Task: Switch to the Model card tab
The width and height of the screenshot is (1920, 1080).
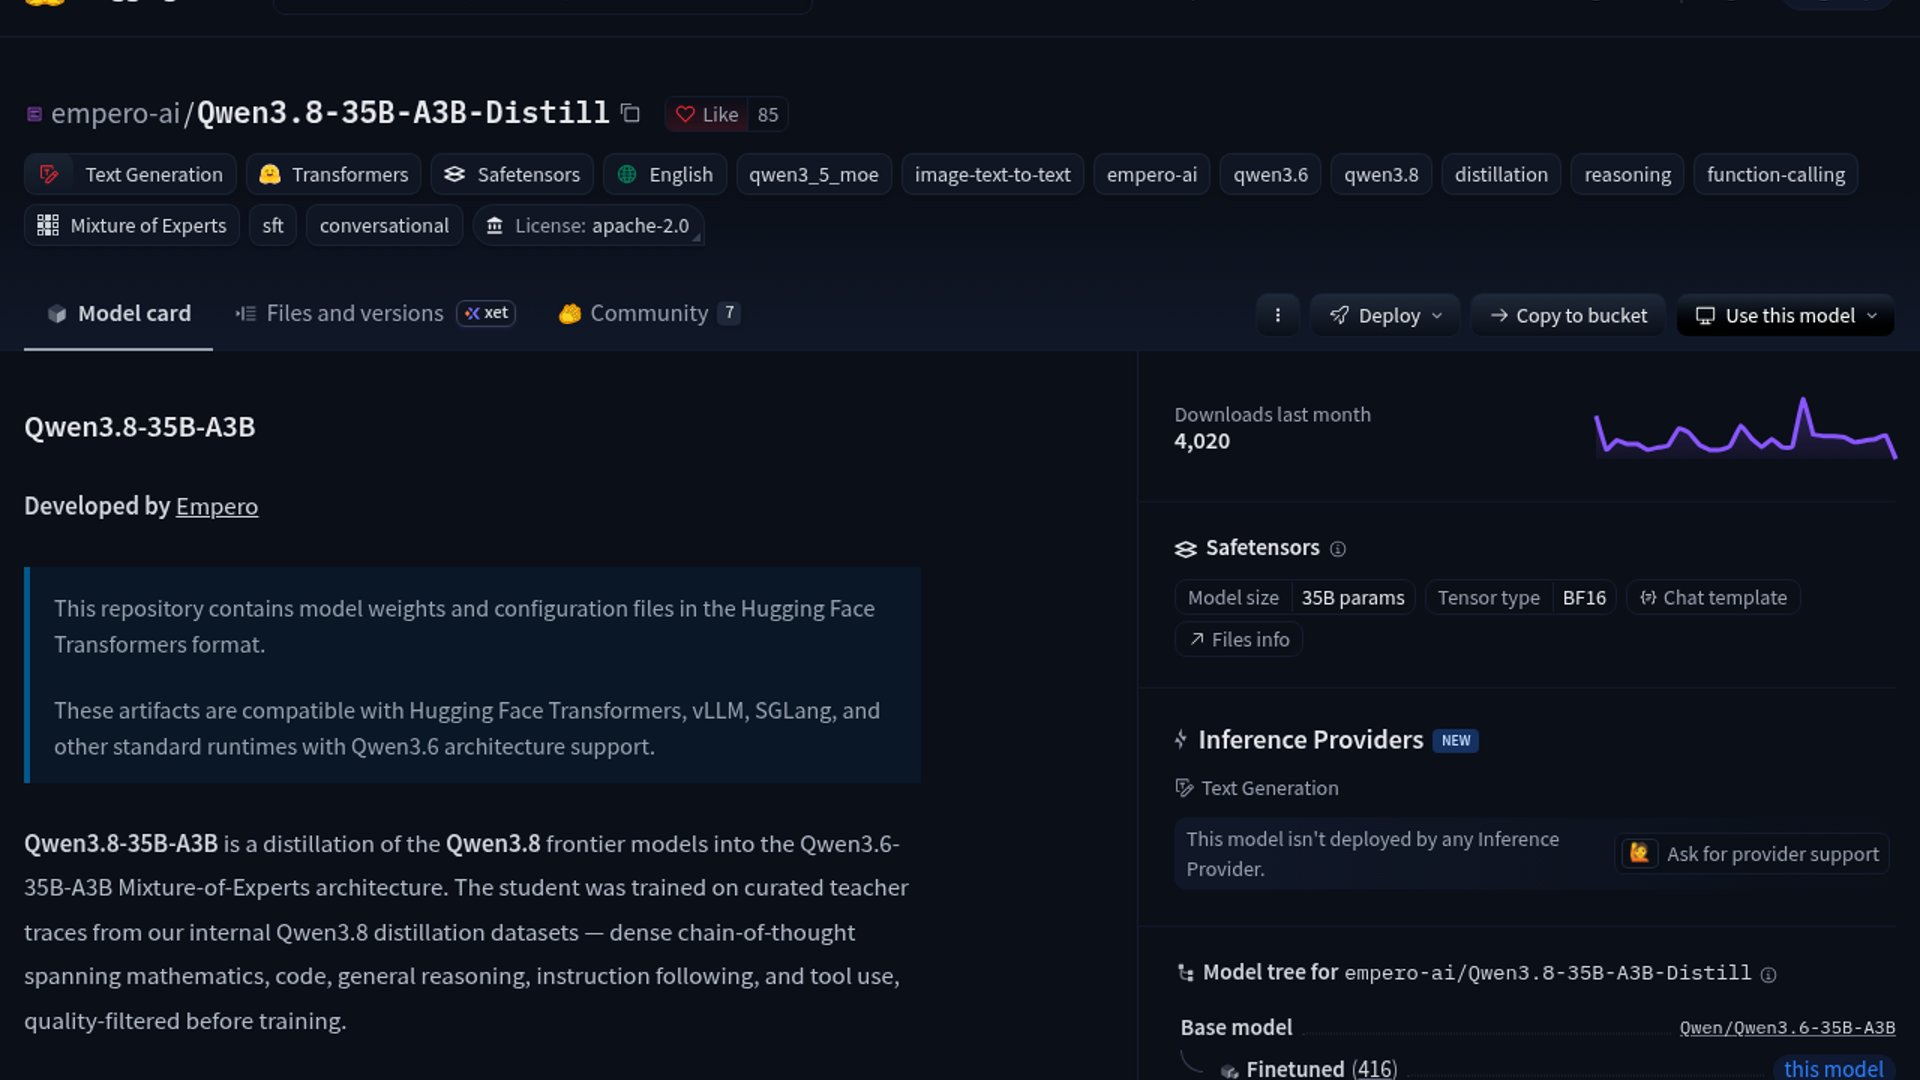Action: pos(119,313)
